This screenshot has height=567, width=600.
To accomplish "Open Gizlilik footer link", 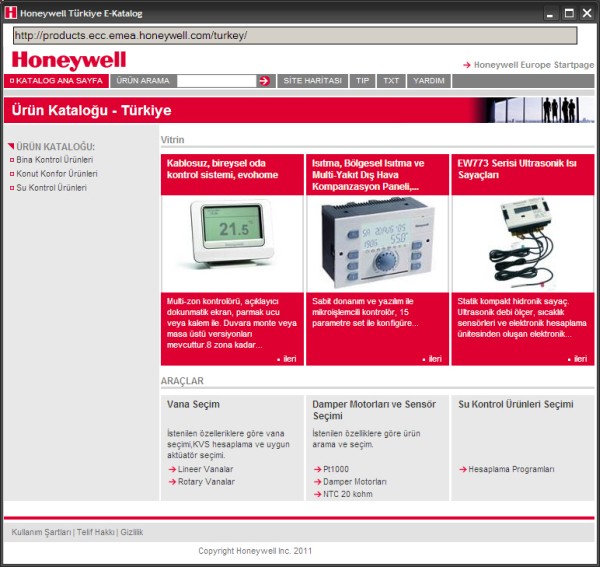I will (132, 532).
